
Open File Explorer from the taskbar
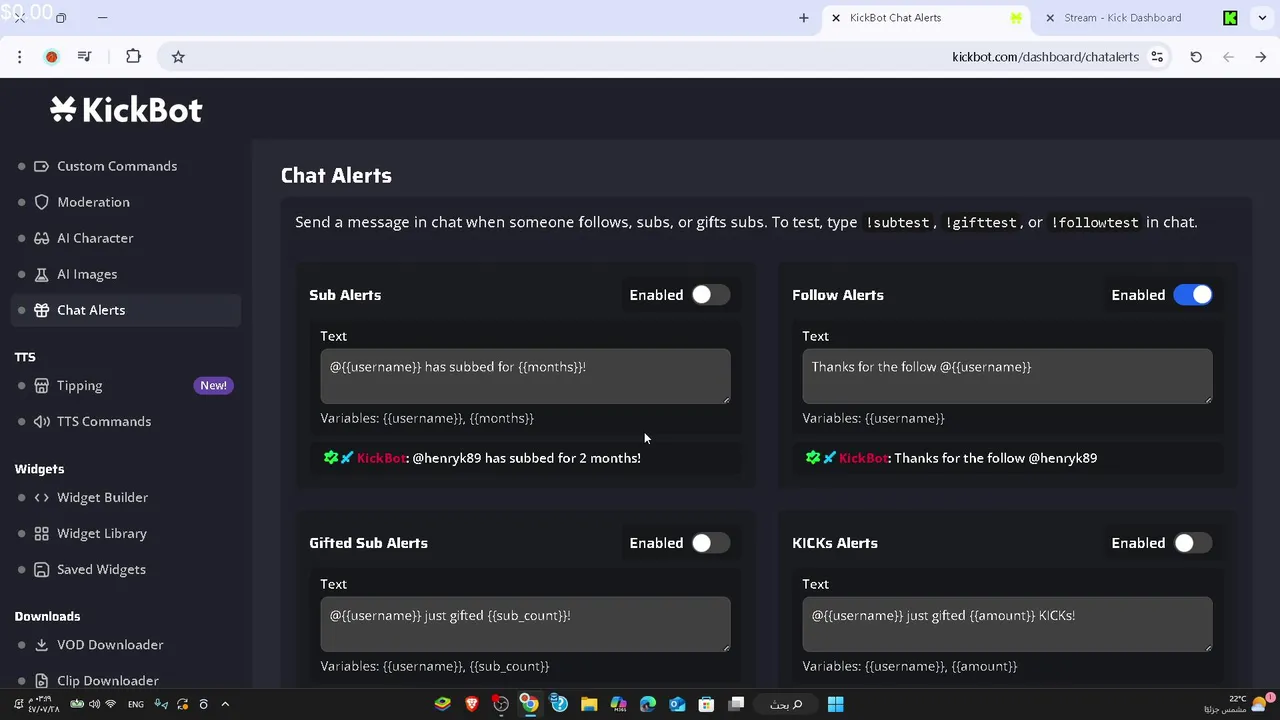(x=588, y=704)
